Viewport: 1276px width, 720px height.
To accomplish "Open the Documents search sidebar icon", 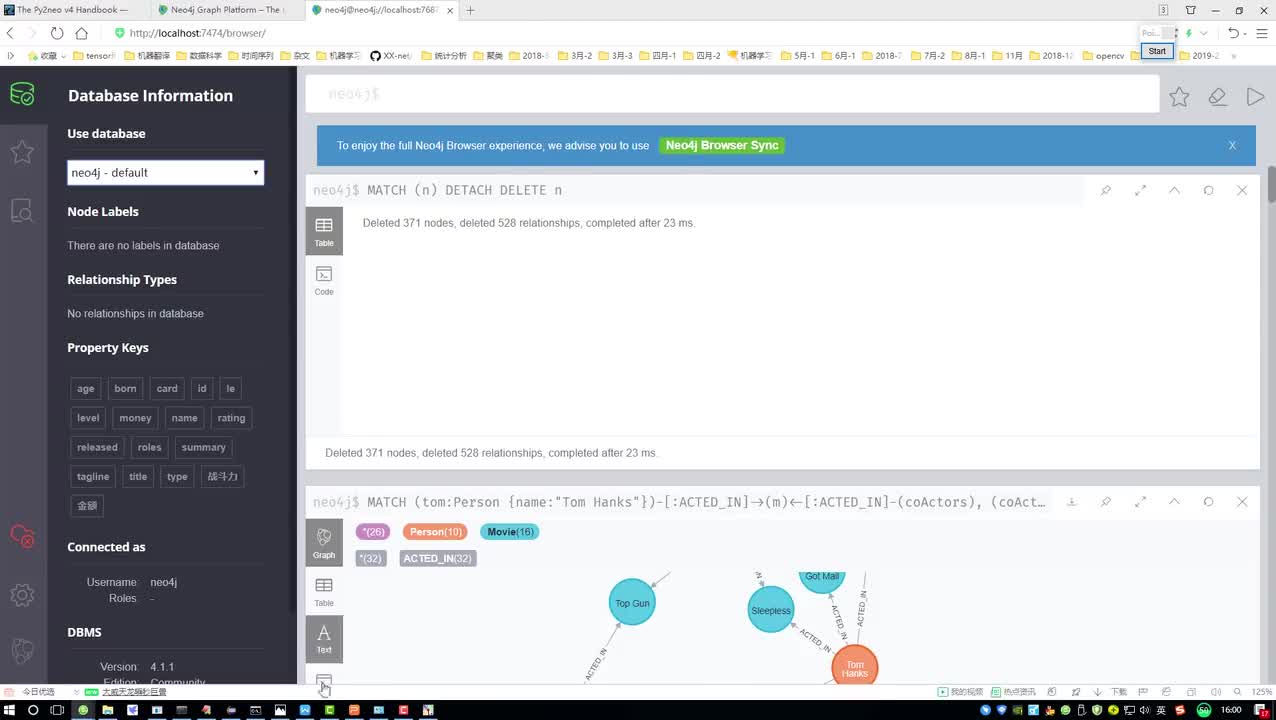I will point(22,210).
